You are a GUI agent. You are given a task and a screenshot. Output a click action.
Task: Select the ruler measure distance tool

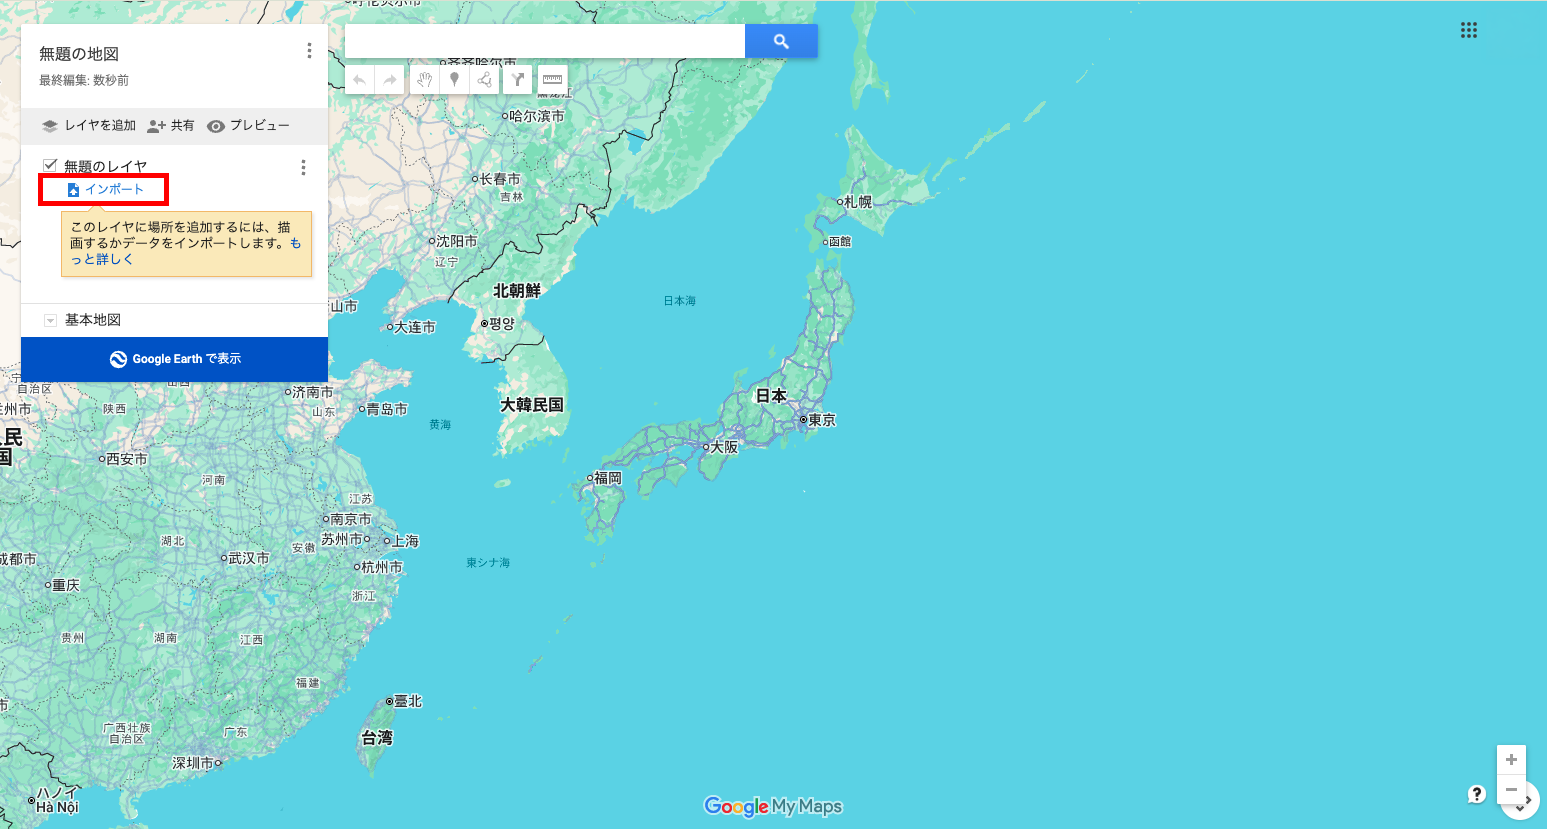click(552, 80)
